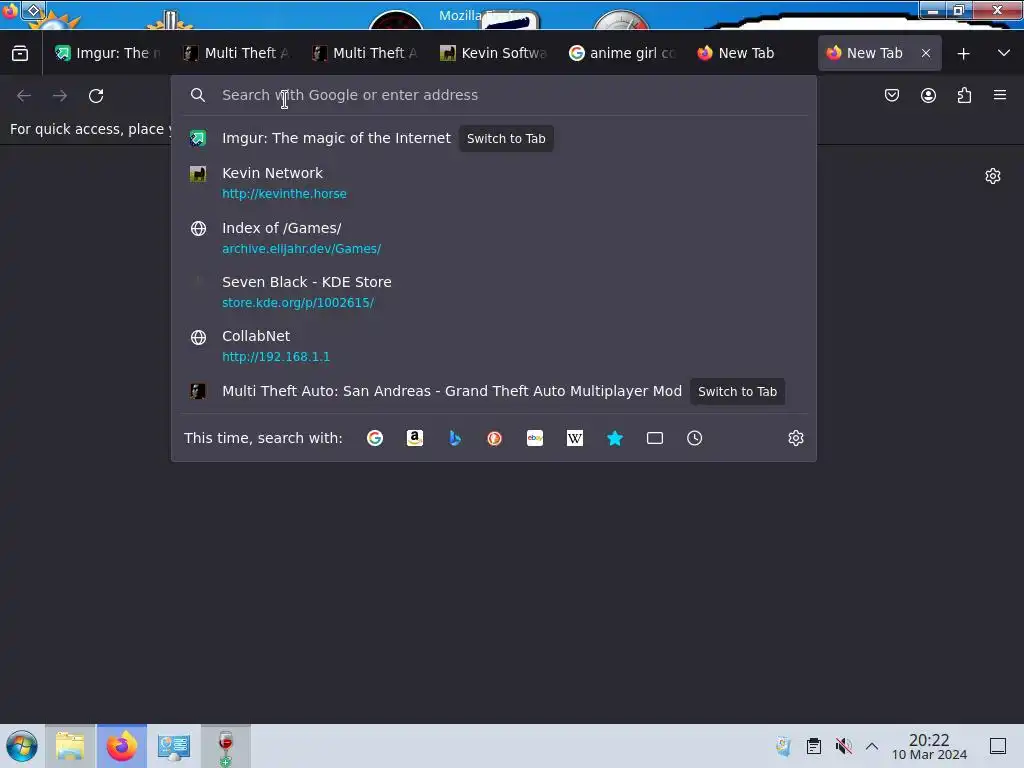Viewport: 1024px width, 768px height.
Task: Reload the current page
Action: click(x=96, y=95)
